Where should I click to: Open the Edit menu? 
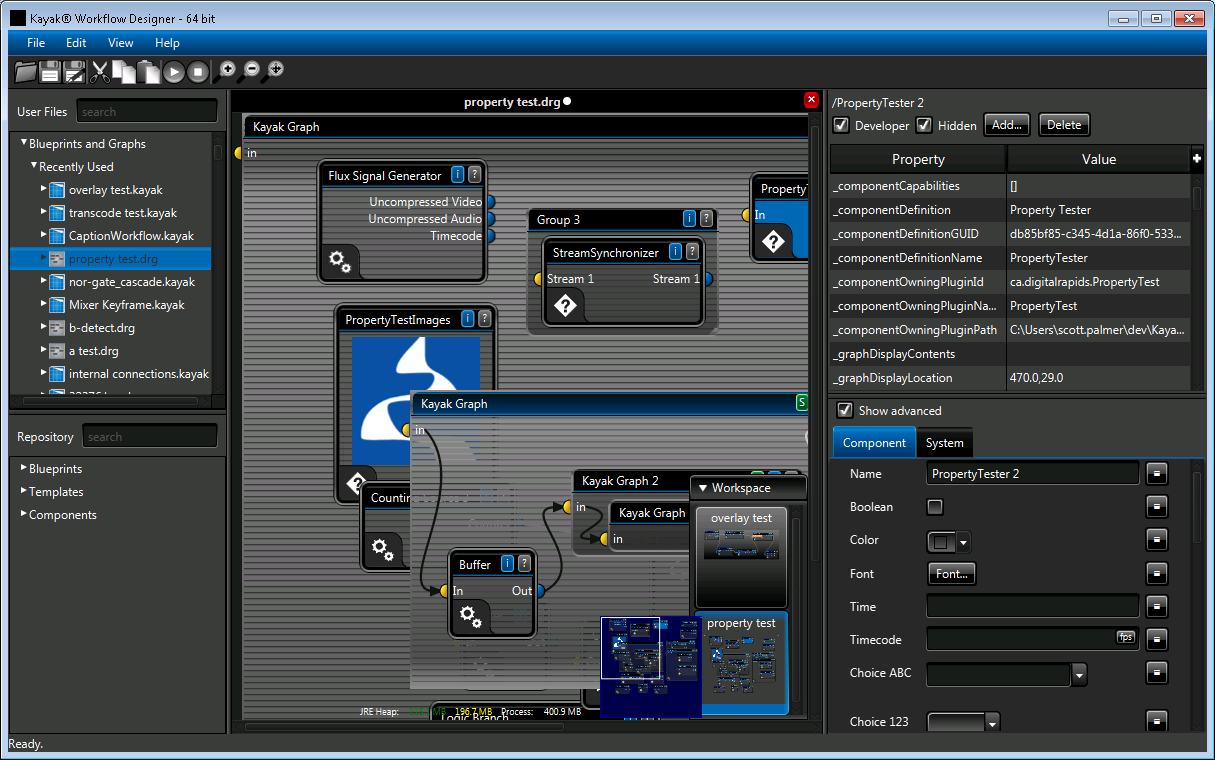(x=76, y=43)
